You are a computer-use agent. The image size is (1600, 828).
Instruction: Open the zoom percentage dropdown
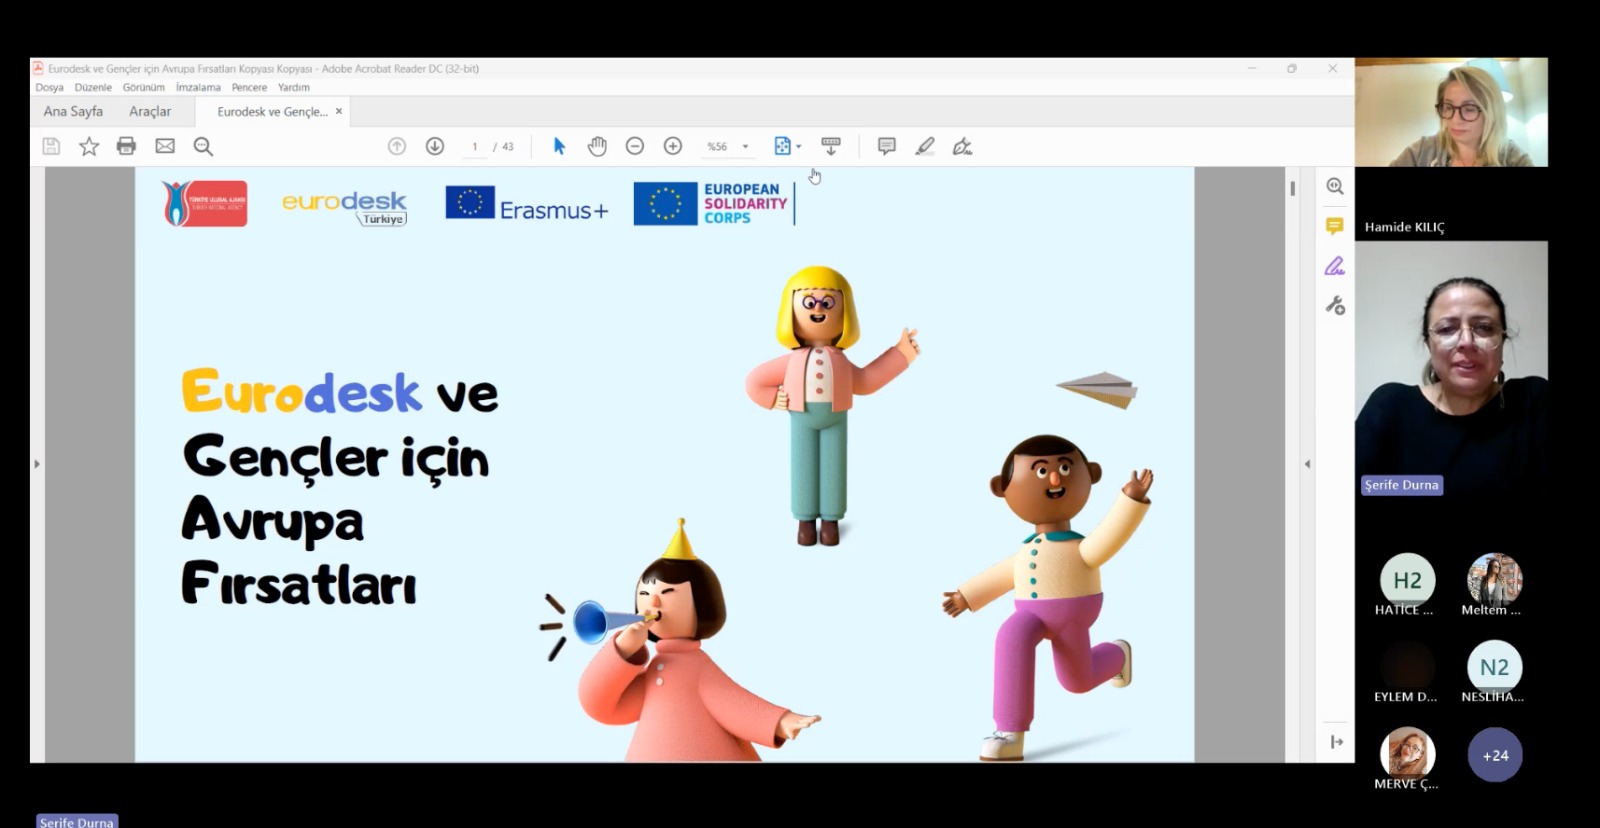745,146
